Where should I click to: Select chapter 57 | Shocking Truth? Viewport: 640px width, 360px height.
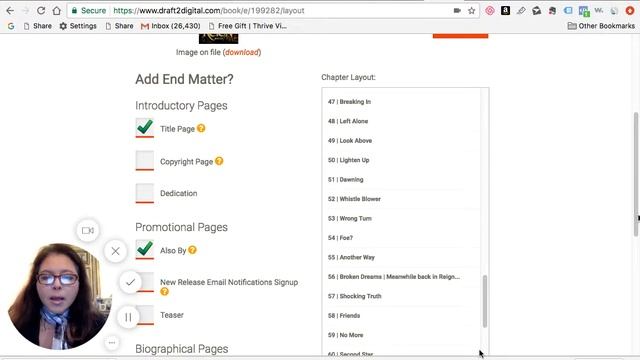click(x=354, y=296)
